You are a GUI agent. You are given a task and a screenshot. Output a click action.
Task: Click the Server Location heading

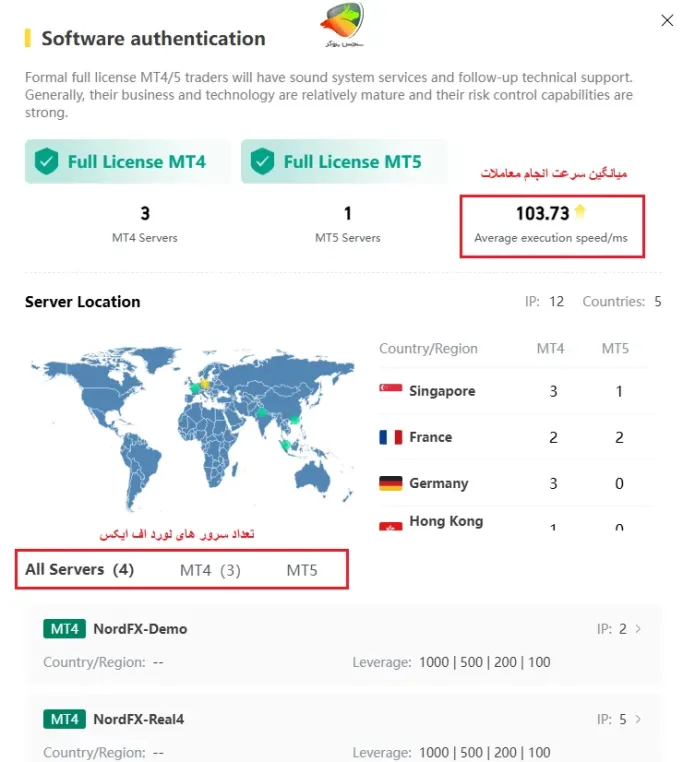[83, 302]
